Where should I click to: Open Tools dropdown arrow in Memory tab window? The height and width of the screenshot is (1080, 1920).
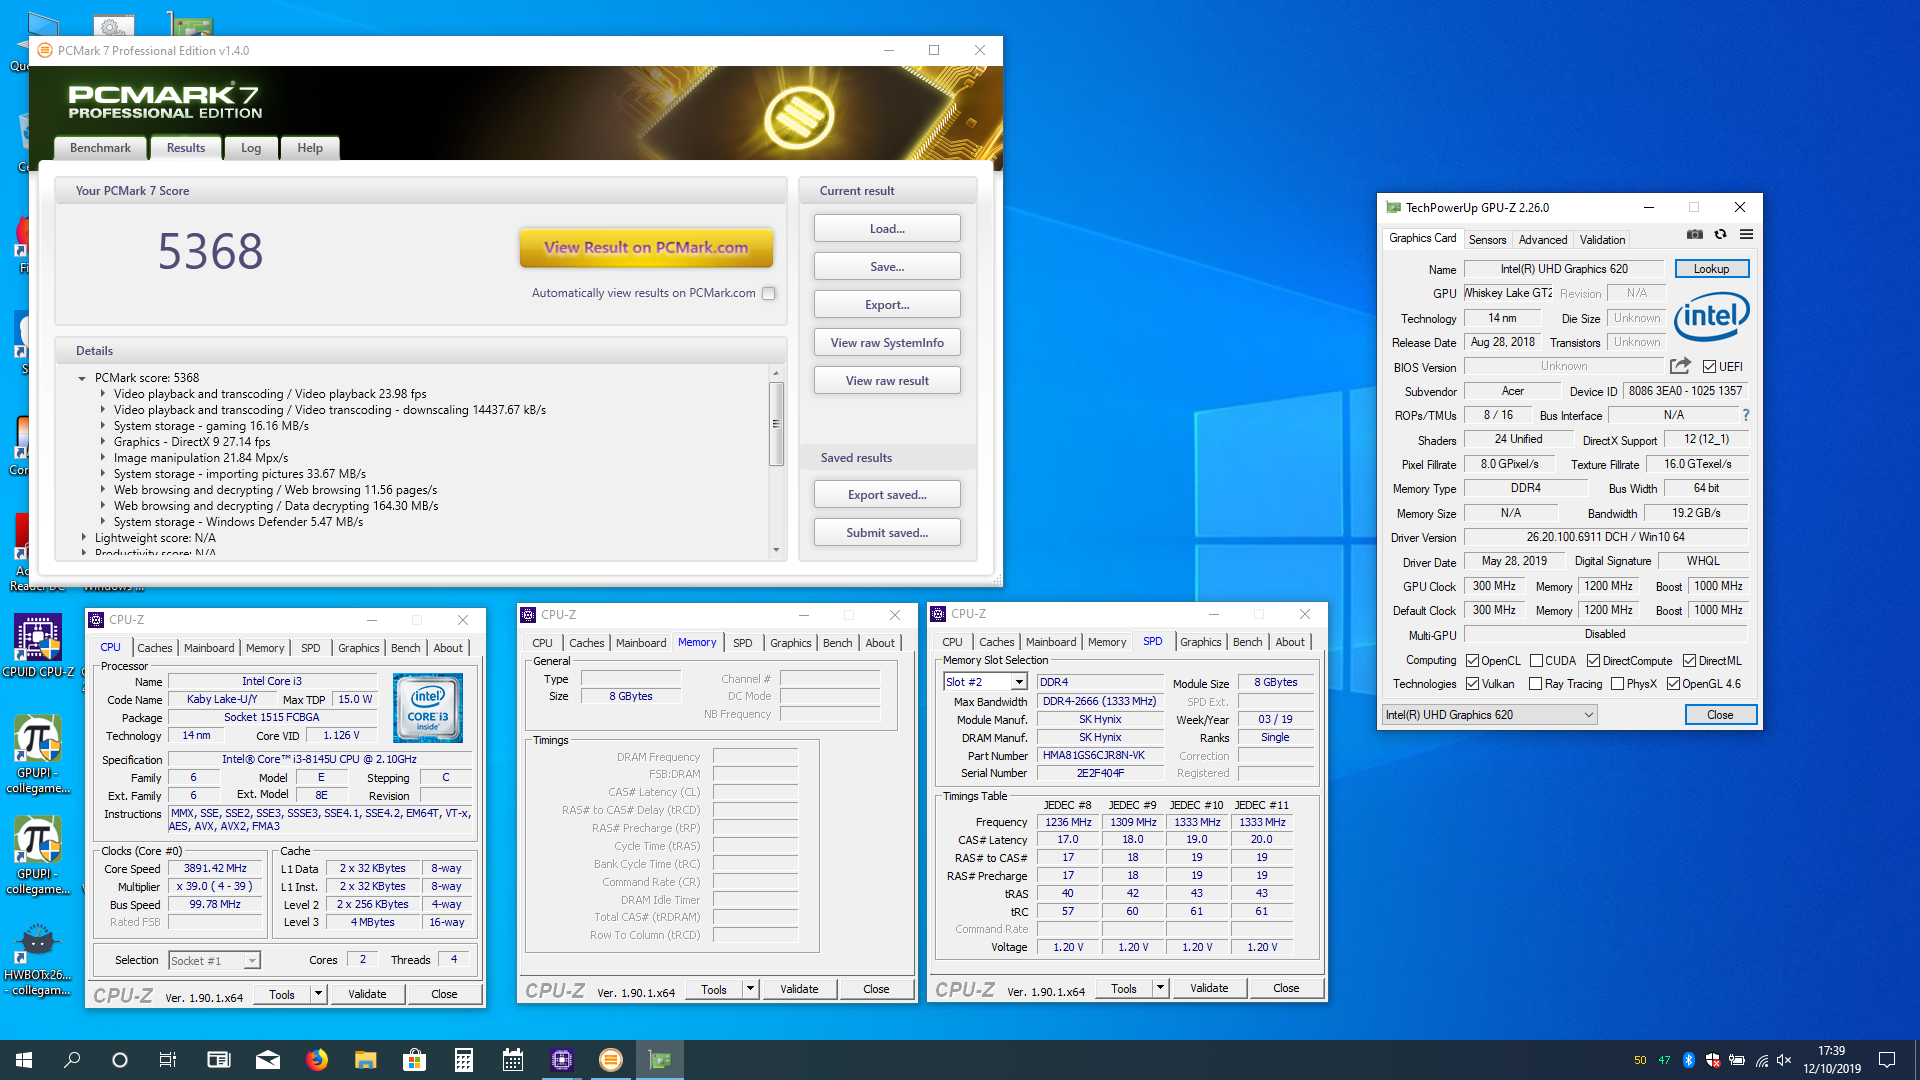point(750,989)
